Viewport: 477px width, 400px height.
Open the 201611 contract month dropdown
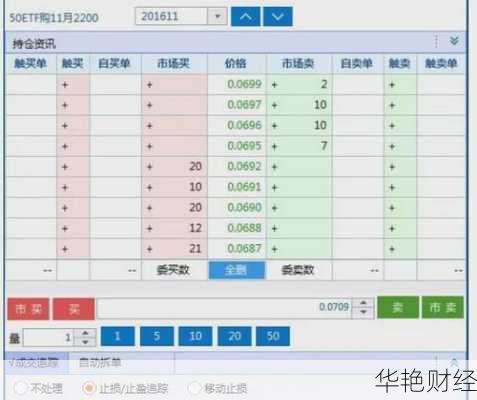click(217, 16)
